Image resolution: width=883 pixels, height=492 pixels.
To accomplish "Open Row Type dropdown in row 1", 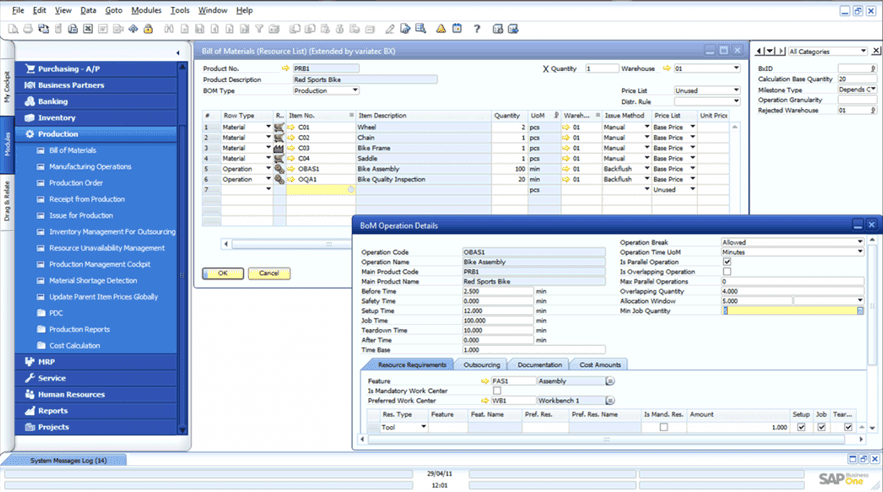I will (268, 127).
